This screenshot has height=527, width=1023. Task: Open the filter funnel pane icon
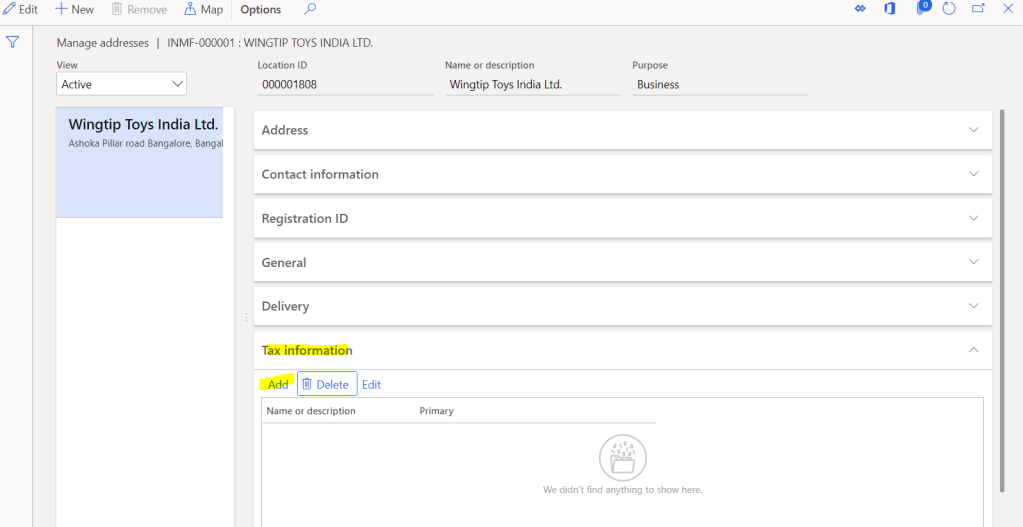coord(13,42)
